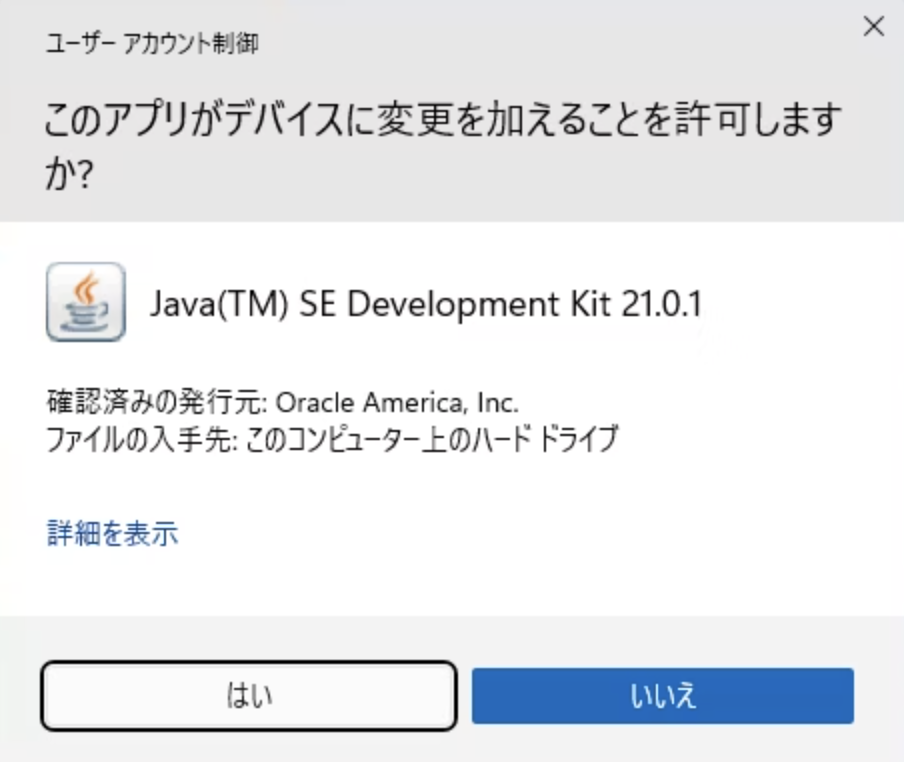Click the ファイルの入手先 file origin line
904x762 pixels.
click(x=333, y=439)
